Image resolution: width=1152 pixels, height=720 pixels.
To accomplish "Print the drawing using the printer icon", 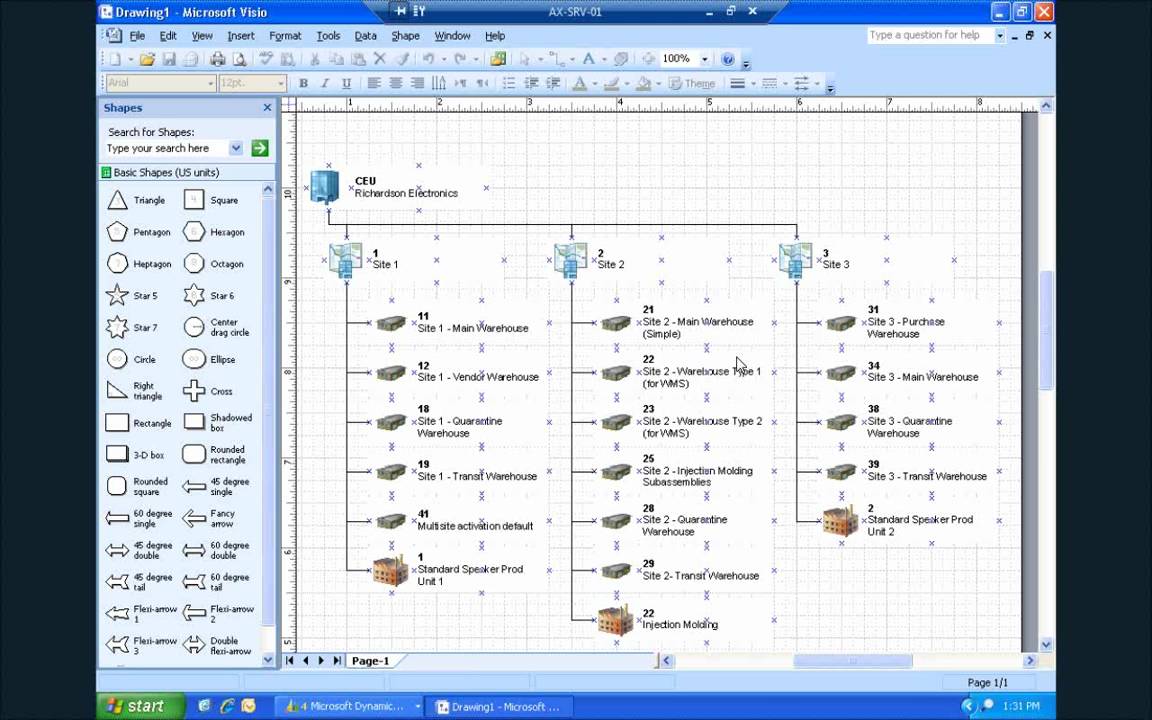I will tap(217, 60).
